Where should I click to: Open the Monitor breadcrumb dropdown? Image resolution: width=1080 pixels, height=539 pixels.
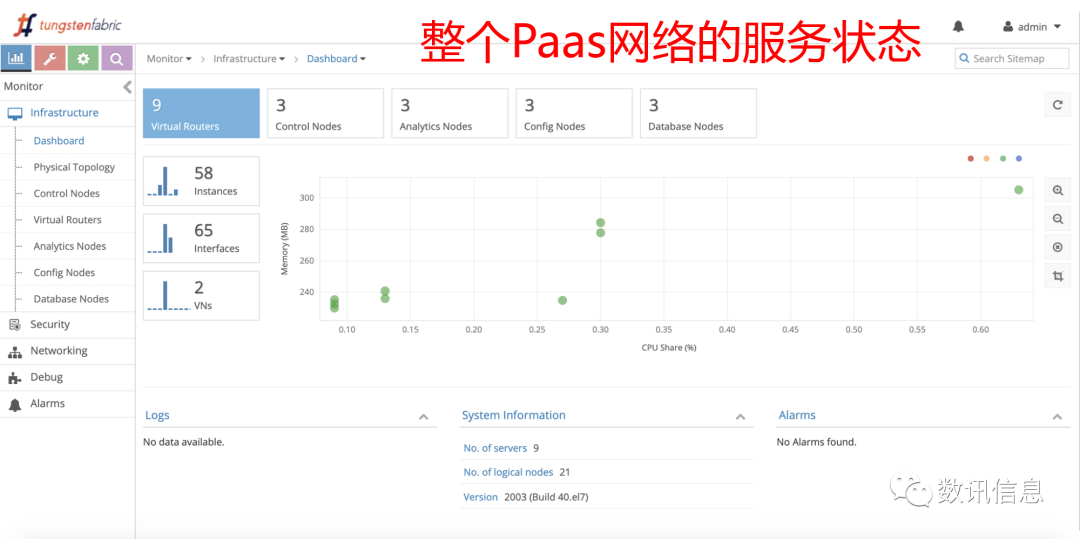(169, 59)
